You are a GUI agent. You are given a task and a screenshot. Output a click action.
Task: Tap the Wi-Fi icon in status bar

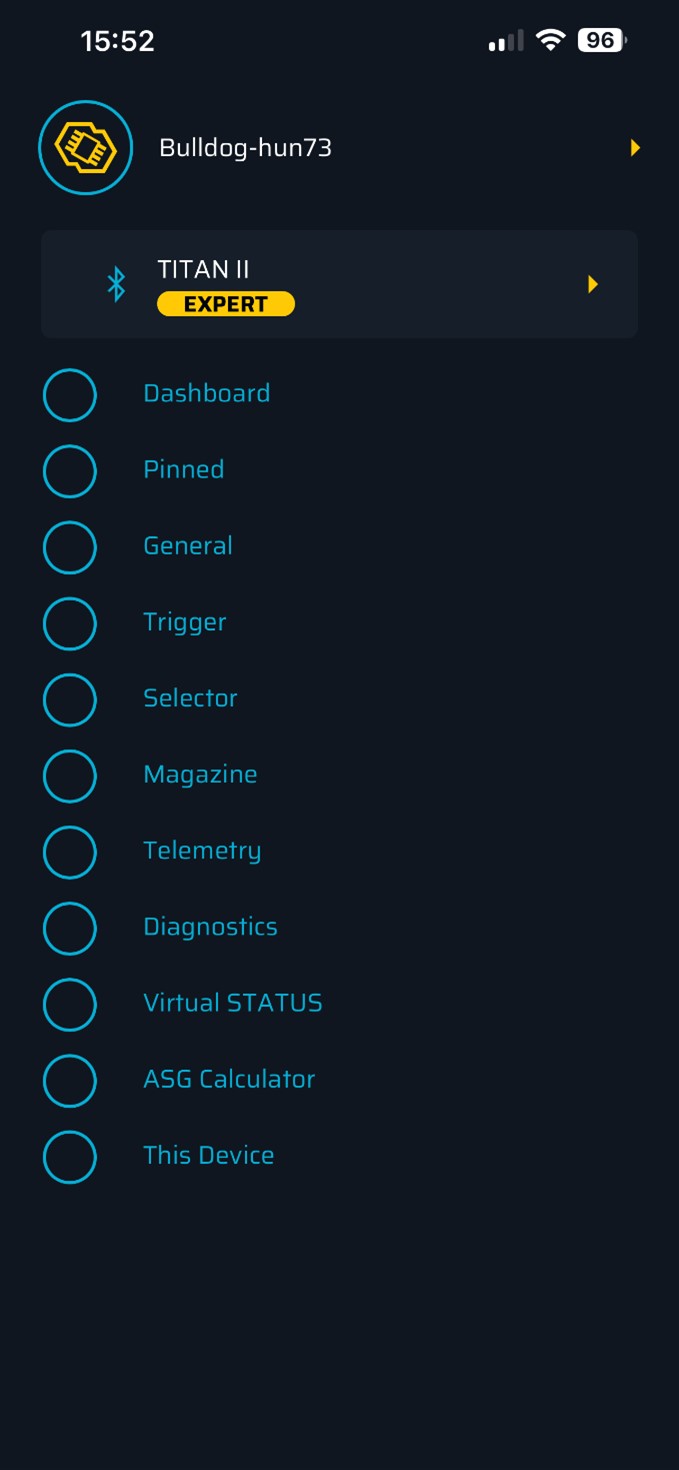pyautogui.click(x=550, y=40)
